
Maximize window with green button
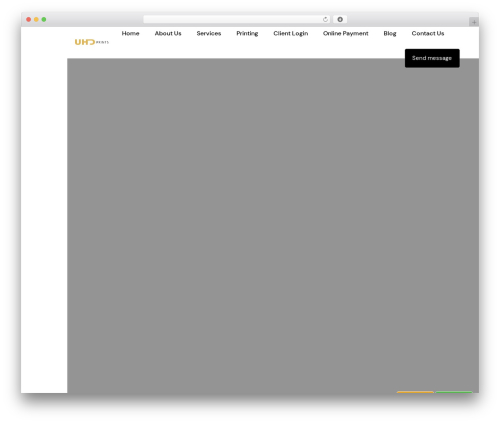click(x=44, y=19)
